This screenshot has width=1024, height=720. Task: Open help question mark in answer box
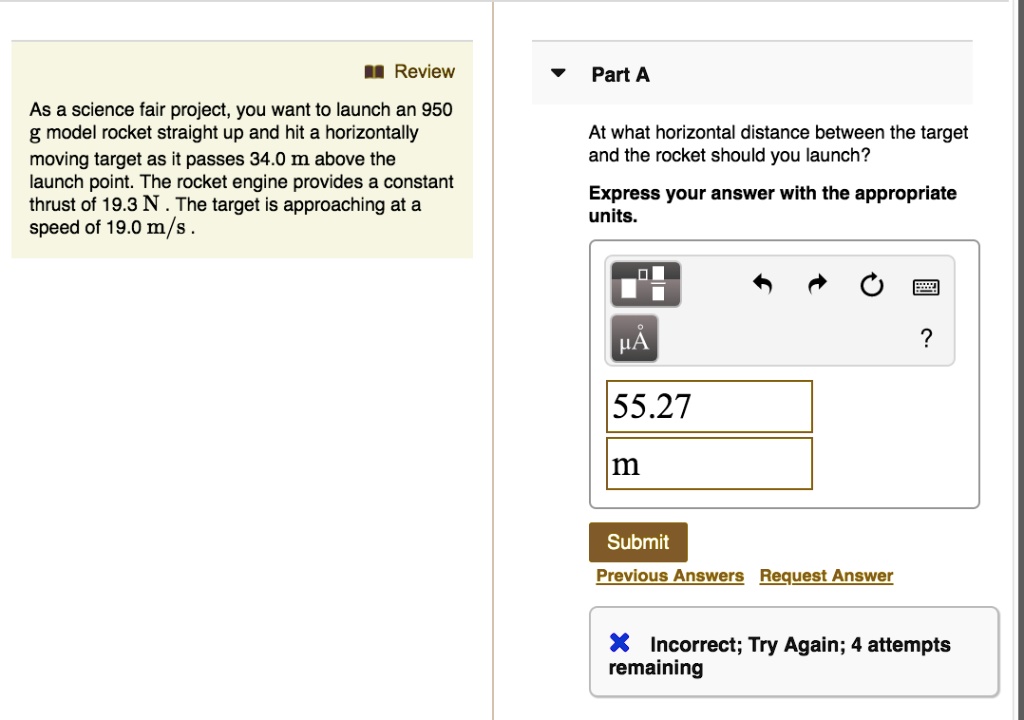coord(926,340)
